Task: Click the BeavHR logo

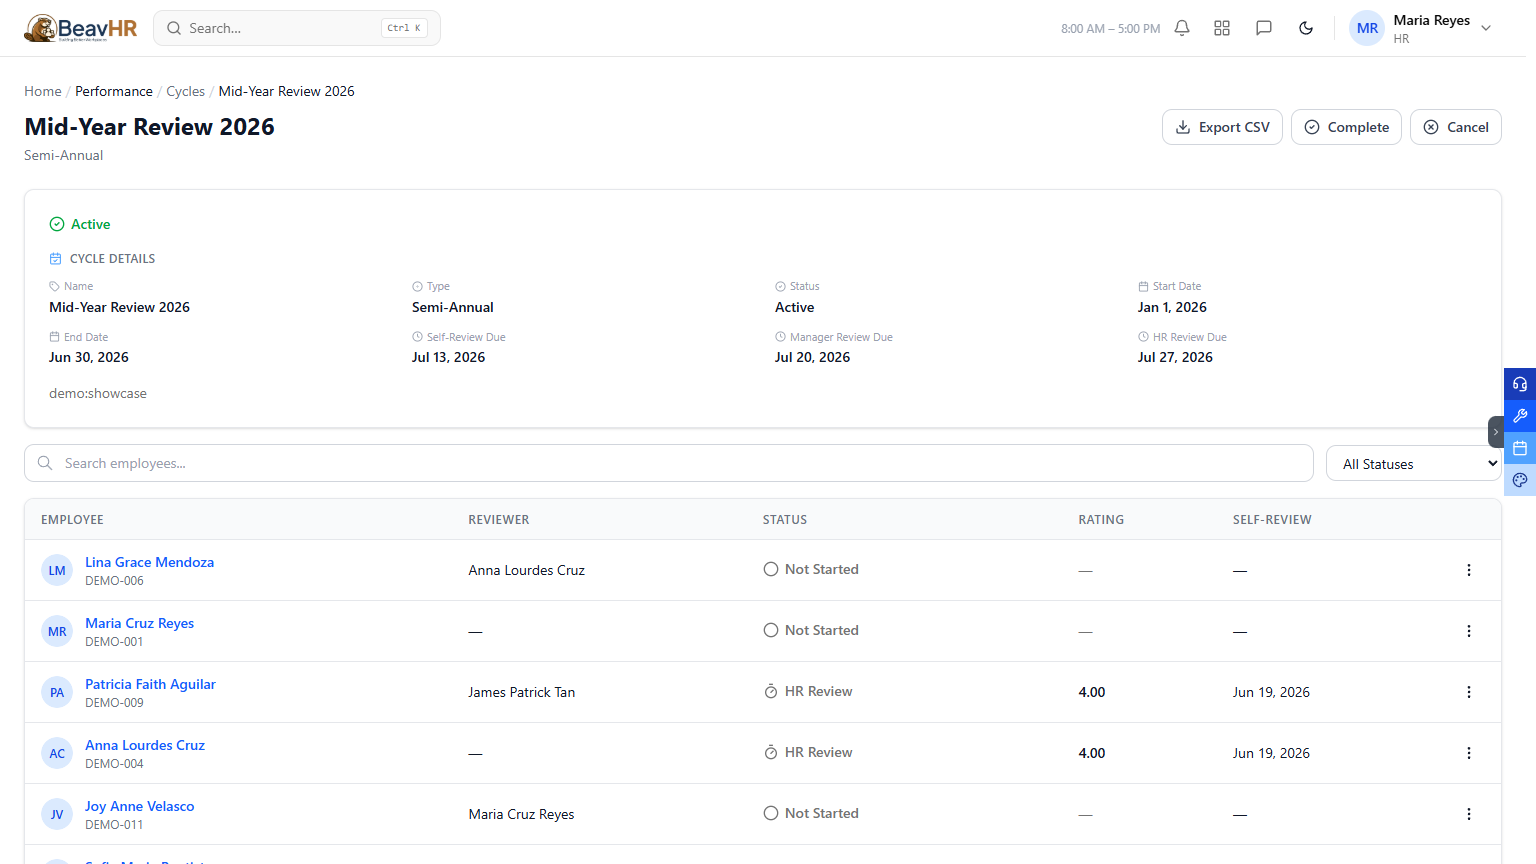Action: coord(81,28)
